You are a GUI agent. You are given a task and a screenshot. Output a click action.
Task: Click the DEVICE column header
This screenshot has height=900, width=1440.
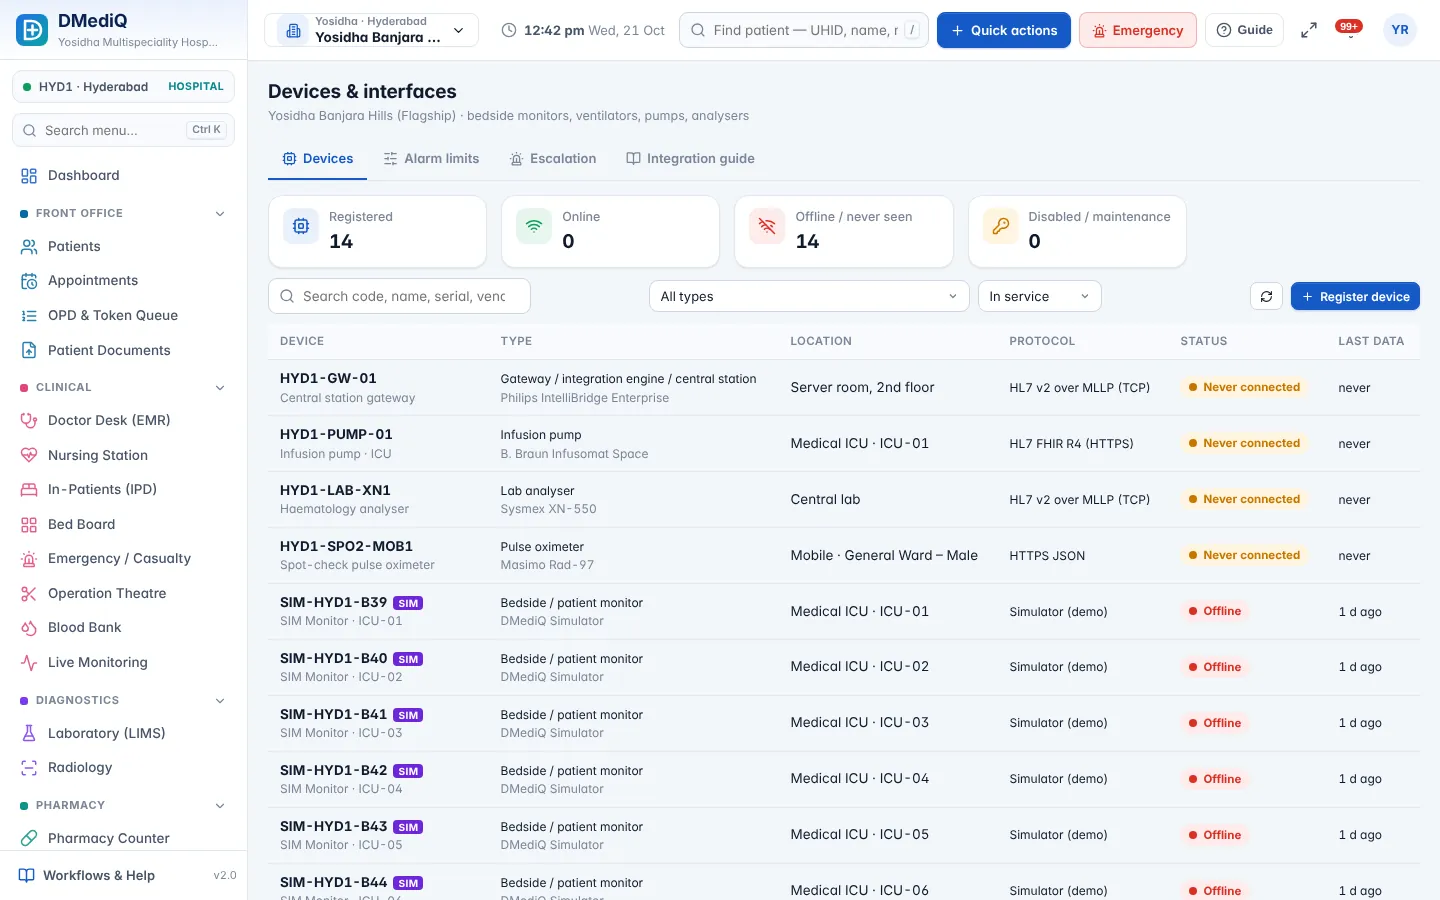302,341
